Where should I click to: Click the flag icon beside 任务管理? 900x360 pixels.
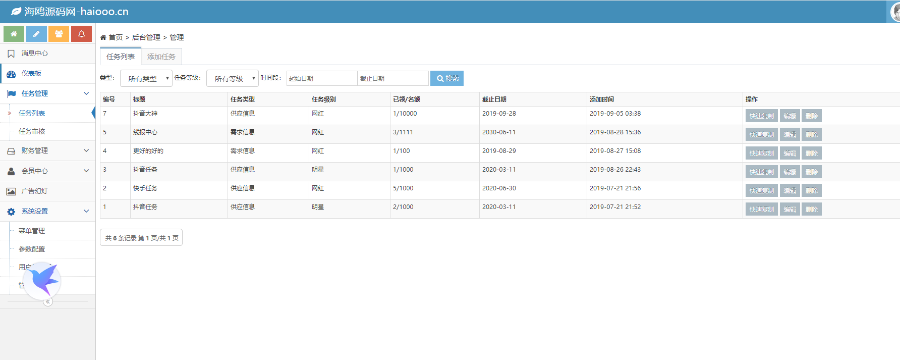[11, 94]
